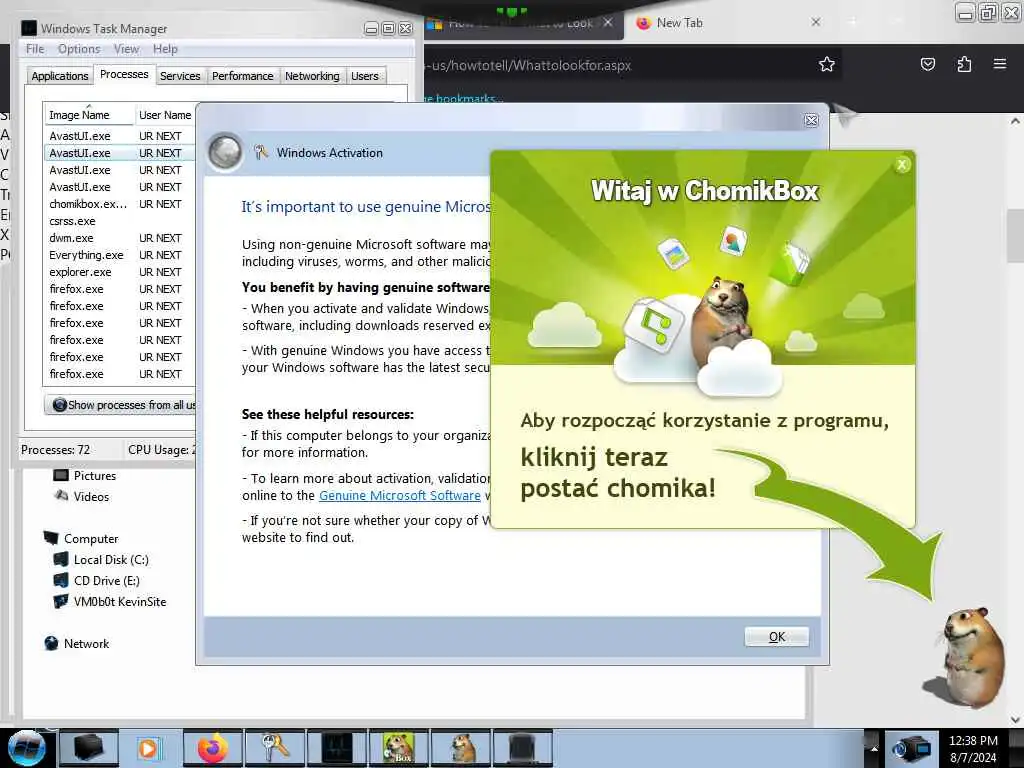Open the Pocket save icon in Firefox
1024x768 pixels.
pos(927,64)
